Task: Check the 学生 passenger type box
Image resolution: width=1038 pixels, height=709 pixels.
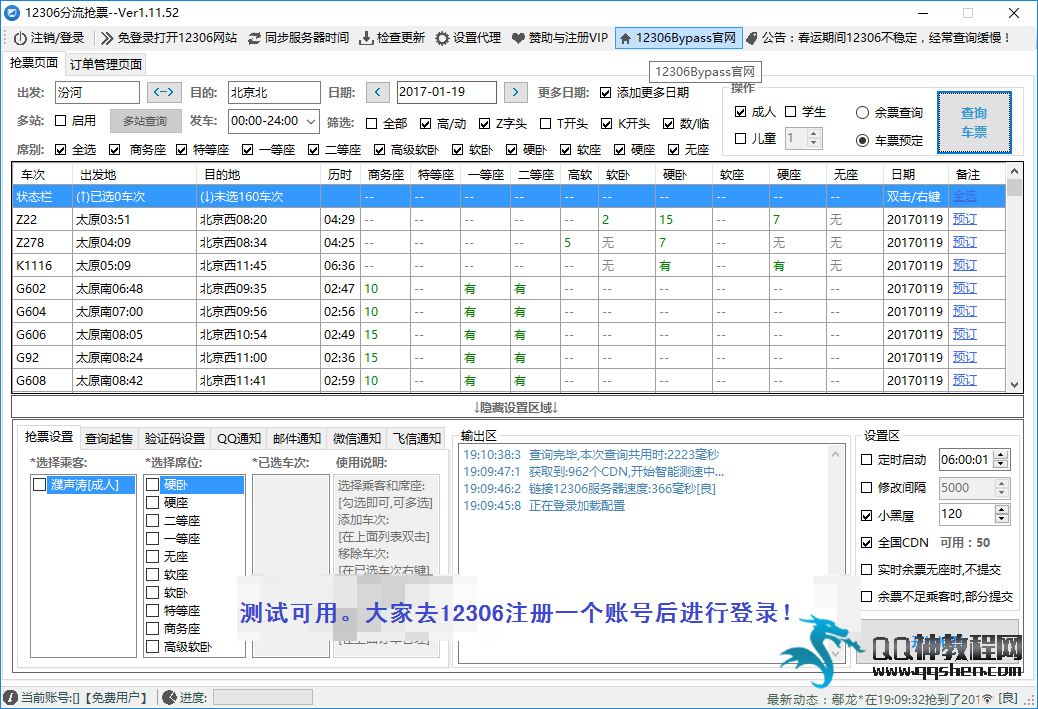Action: click(x=790, y=111)
